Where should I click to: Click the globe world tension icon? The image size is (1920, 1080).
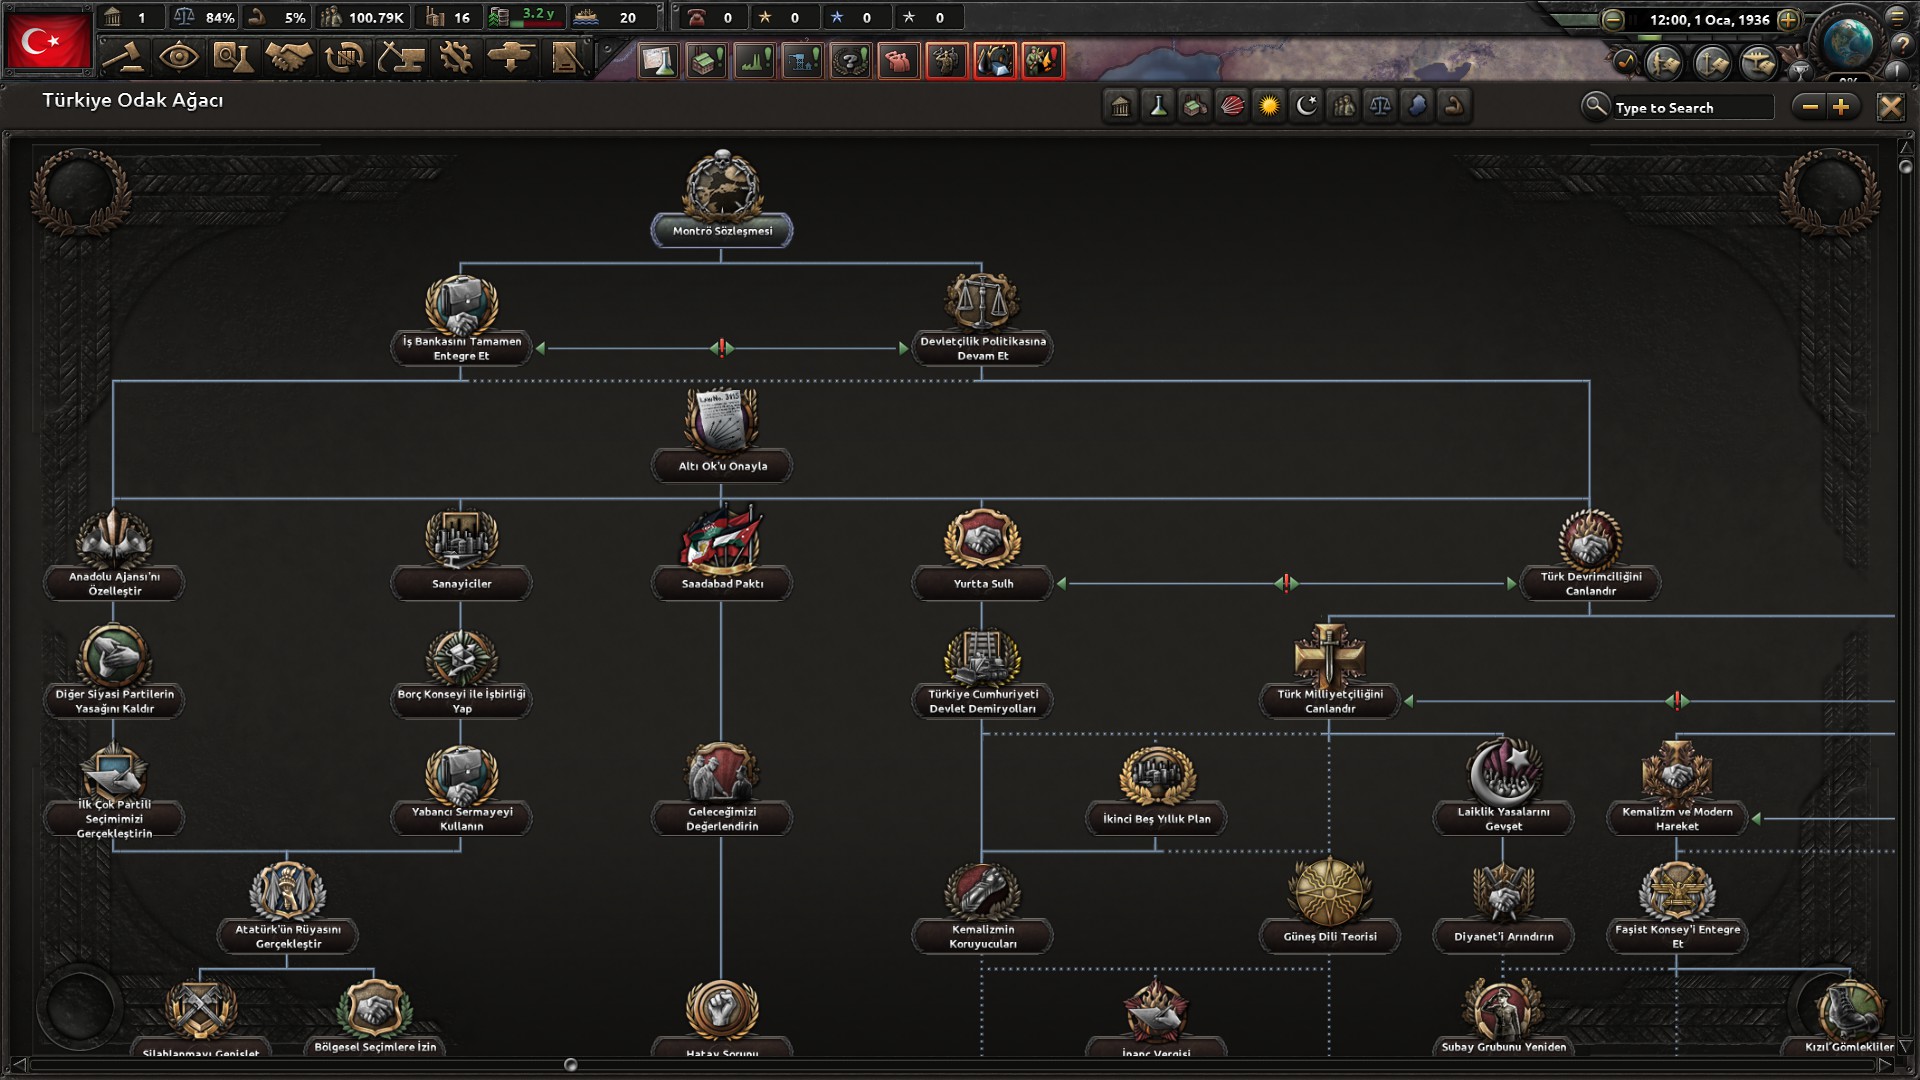click(1847, 42)
